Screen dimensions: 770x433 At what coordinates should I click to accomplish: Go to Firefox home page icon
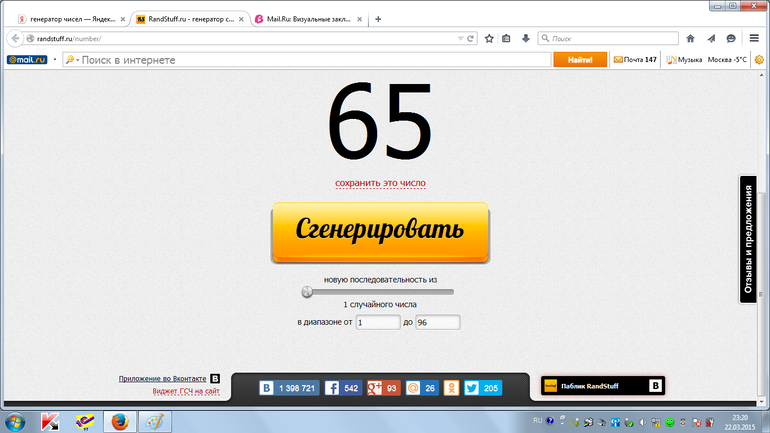tap(691, 38)
